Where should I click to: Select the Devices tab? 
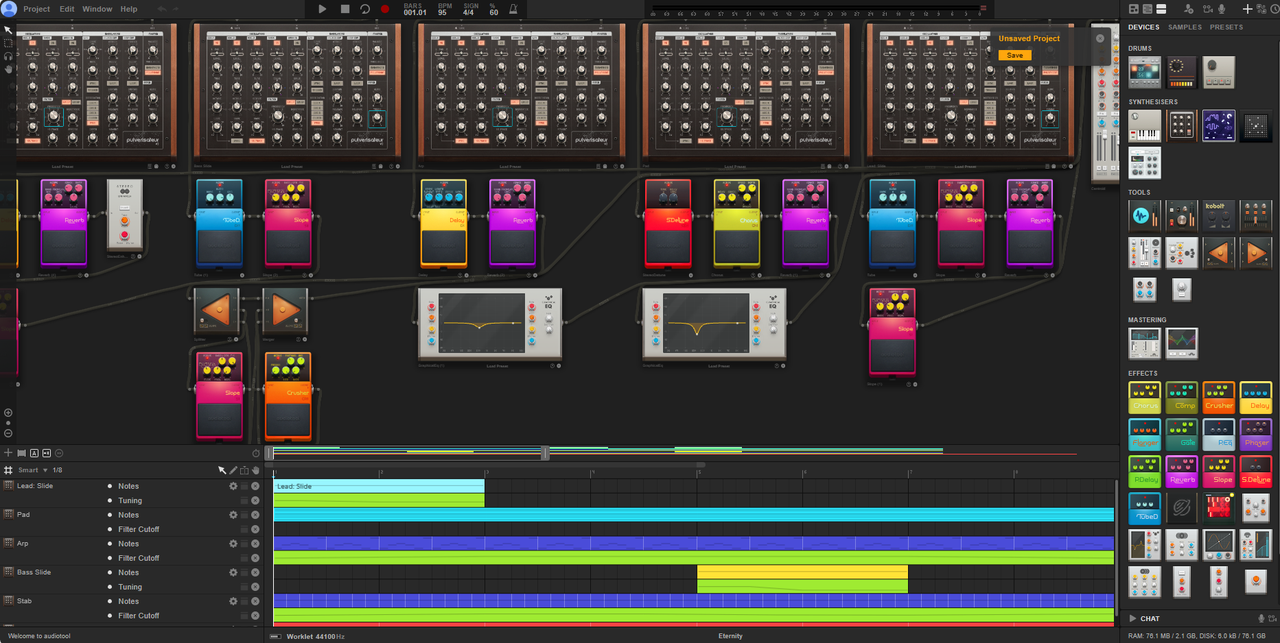coord(1144,27)
